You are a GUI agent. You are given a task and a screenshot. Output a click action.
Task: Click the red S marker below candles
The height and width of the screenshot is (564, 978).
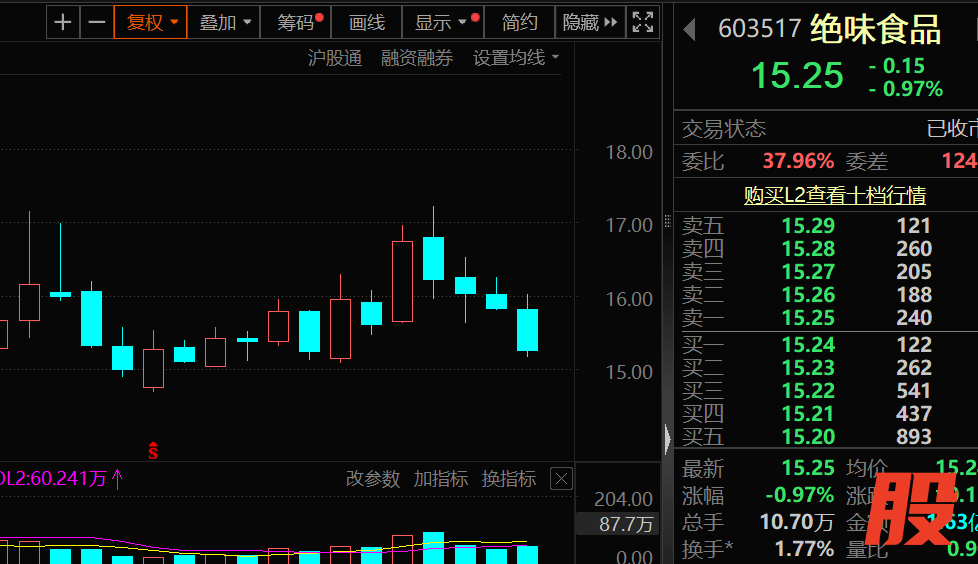[x=153, y=451]
